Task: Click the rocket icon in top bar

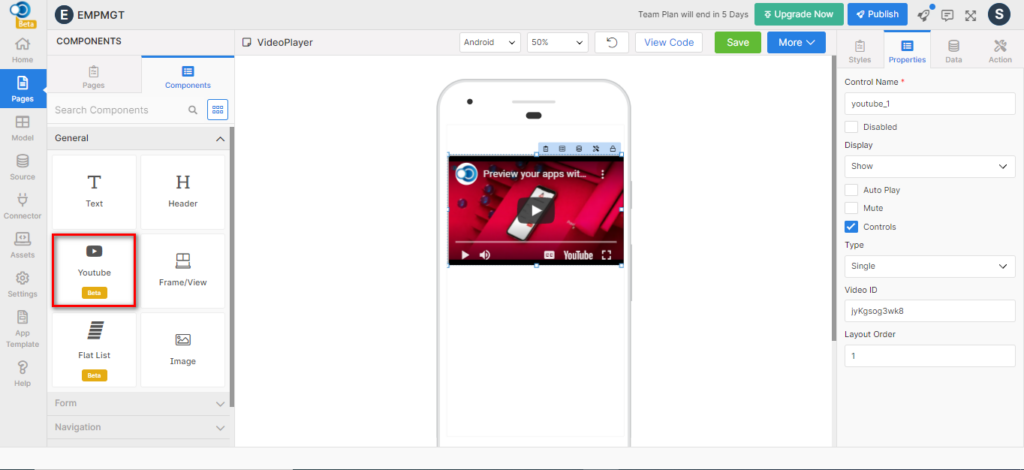Action: [x=923, y=15]
